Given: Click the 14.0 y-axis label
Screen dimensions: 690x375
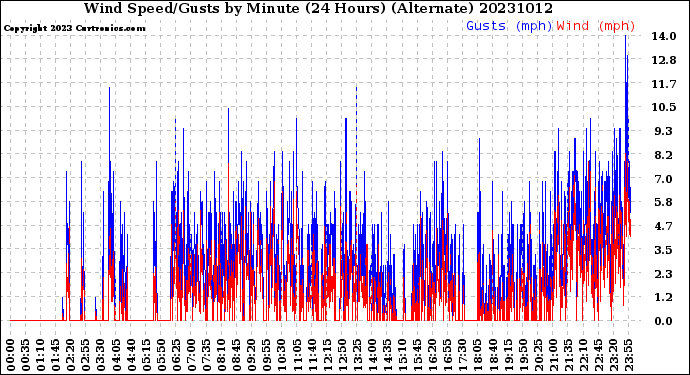Looking at the screenshot, I should click(664, 36).
